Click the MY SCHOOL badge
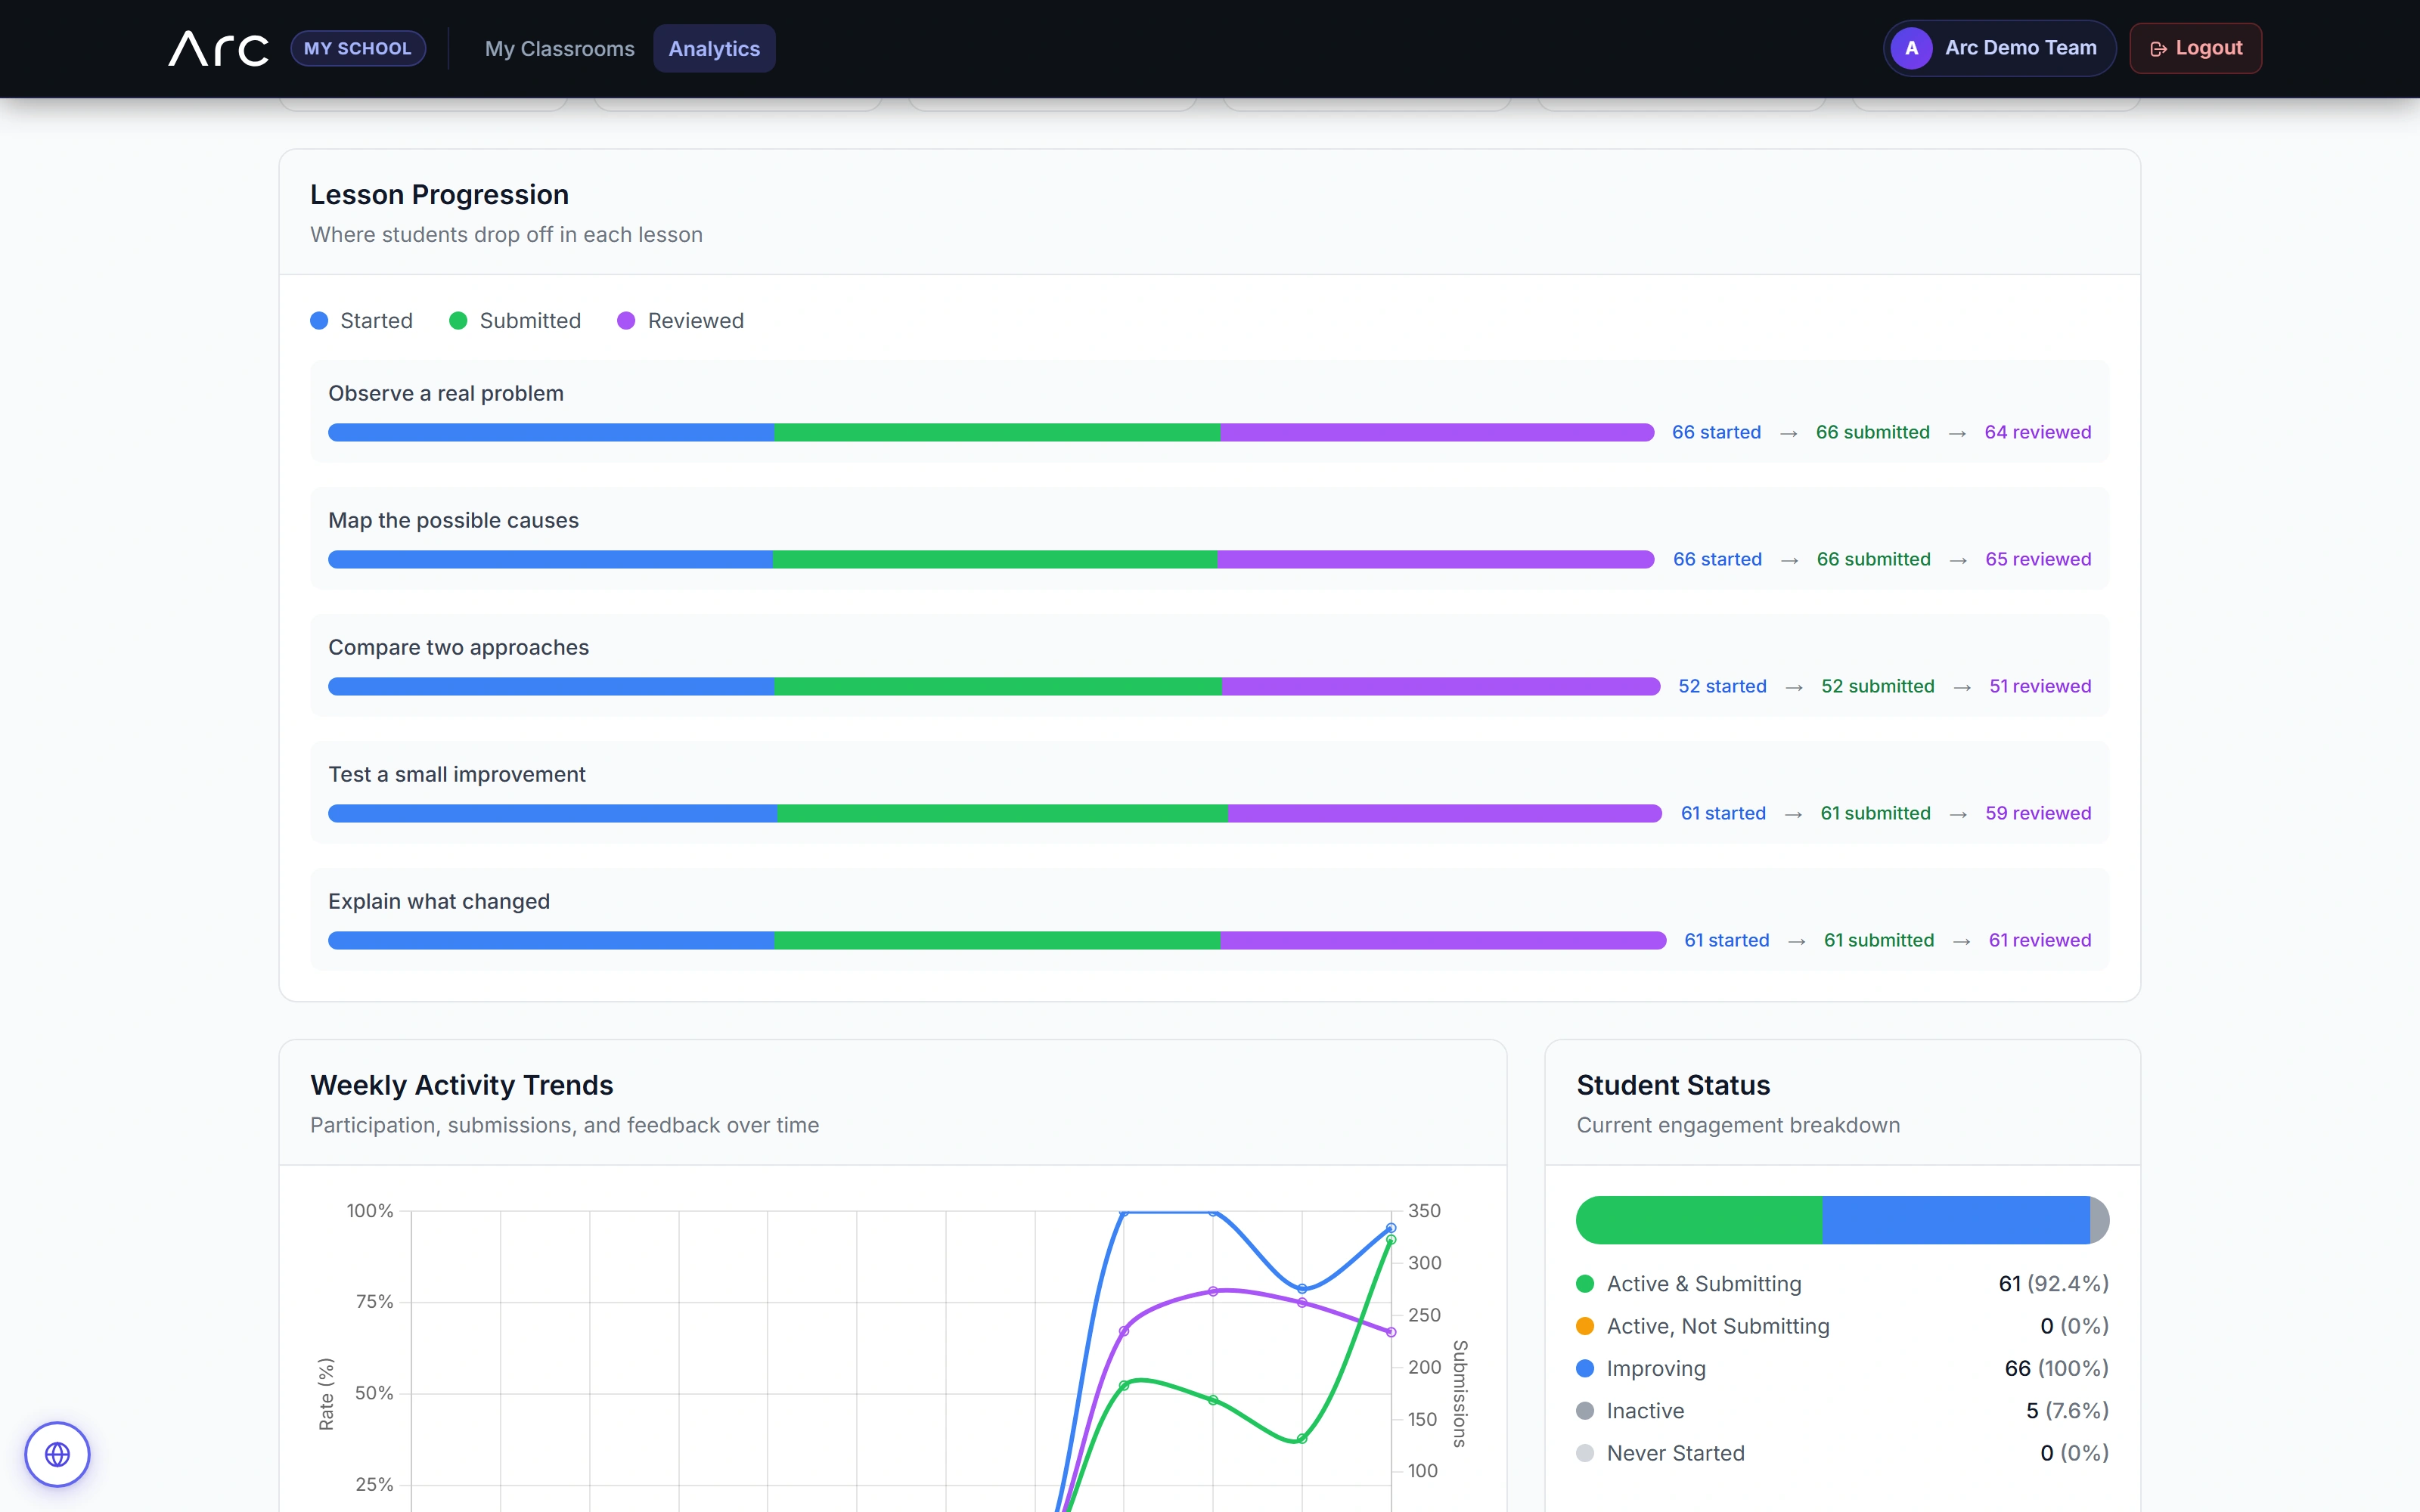This screenshot has width=2420, height=1512. coord(357,48)
